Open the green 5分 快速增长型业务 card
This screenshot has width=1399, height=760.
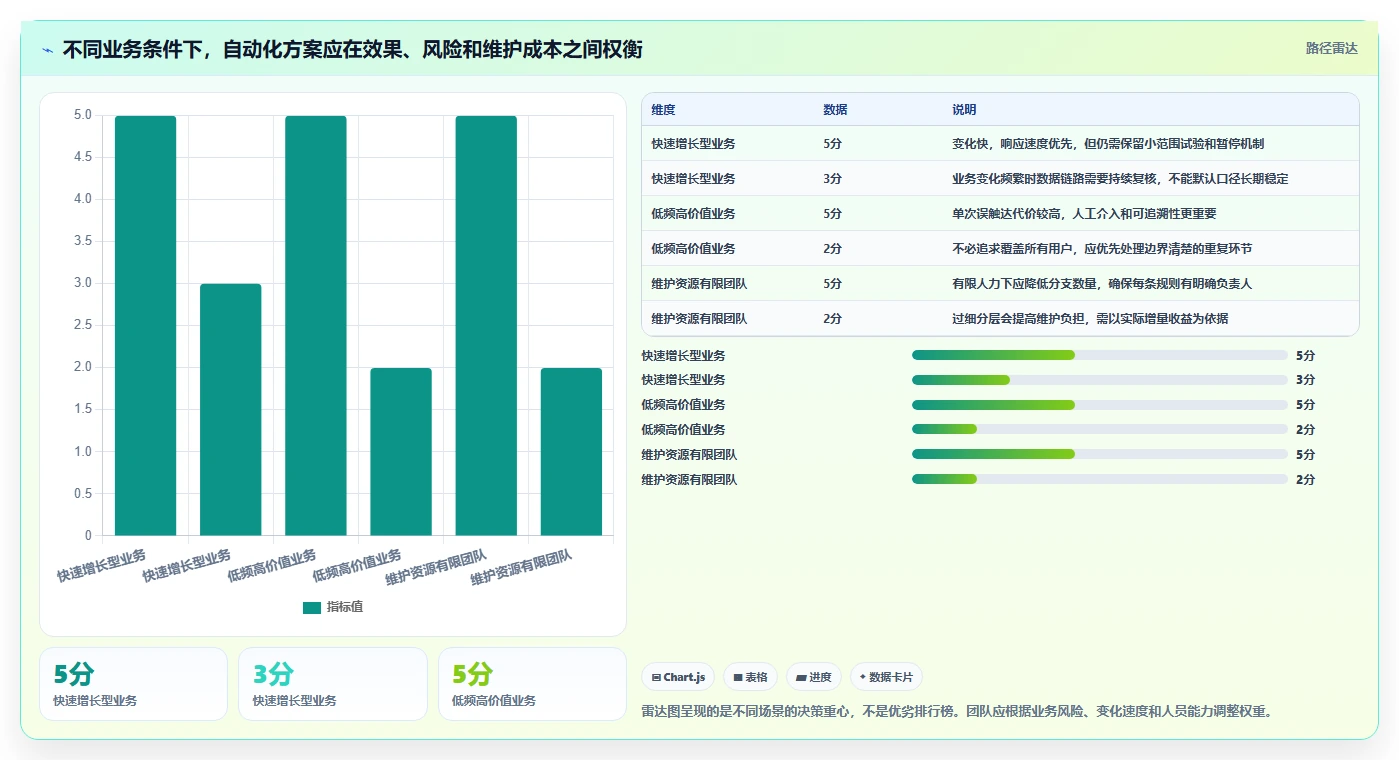tap(134, 684)
